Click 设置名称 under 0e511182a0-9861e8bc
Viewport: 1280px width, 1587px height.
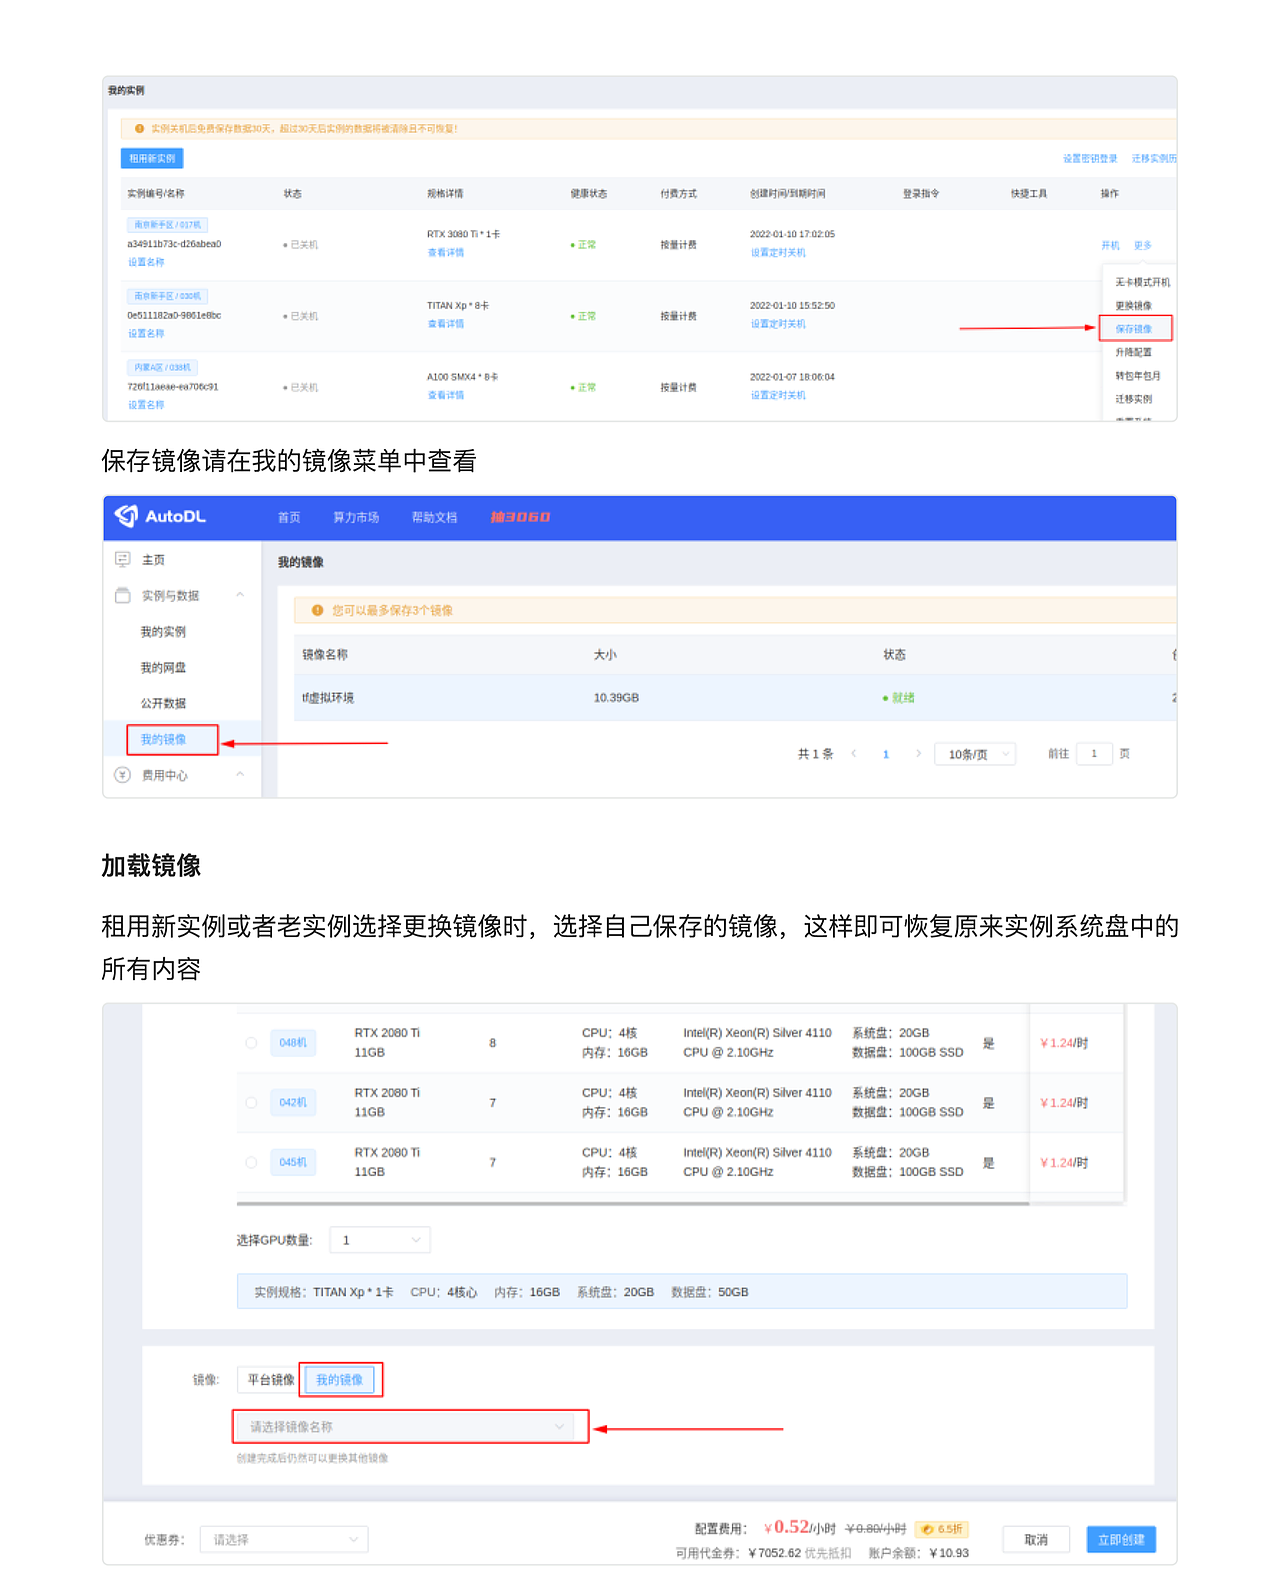click(146, 334)
